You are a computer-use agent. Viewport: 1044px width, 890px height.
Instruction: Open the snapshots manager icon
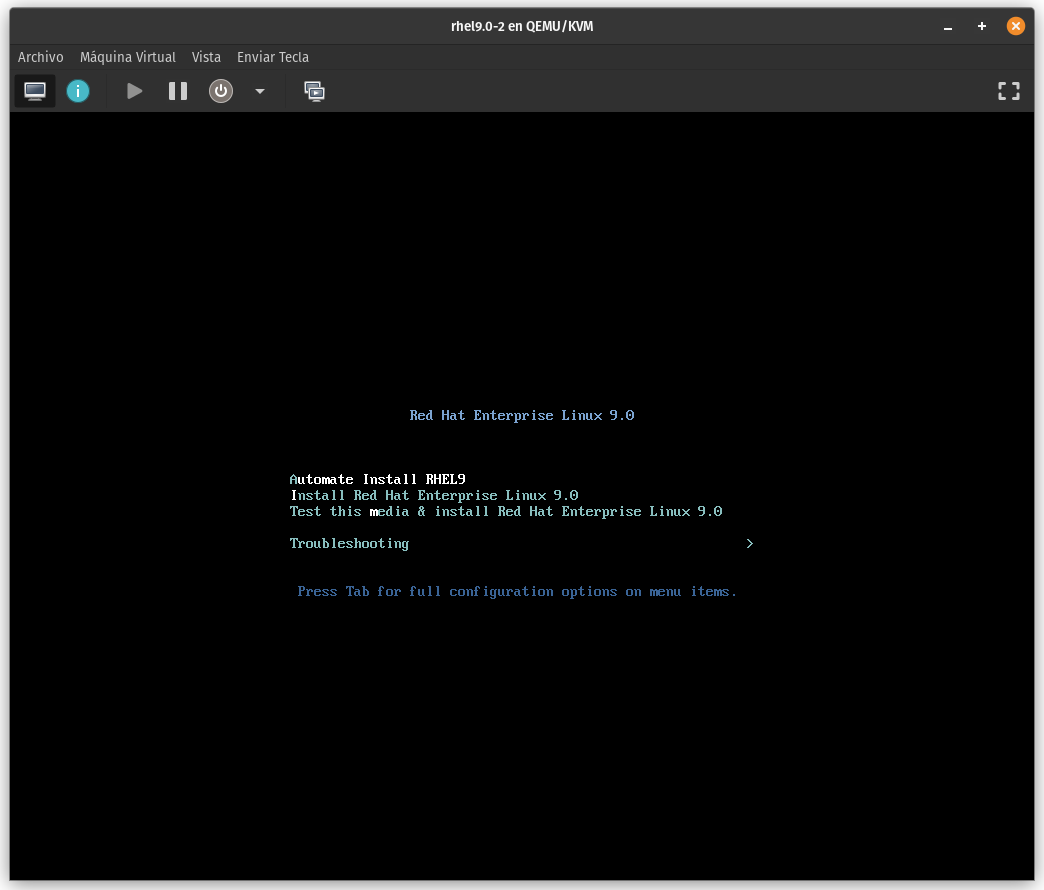coord(314,91)
